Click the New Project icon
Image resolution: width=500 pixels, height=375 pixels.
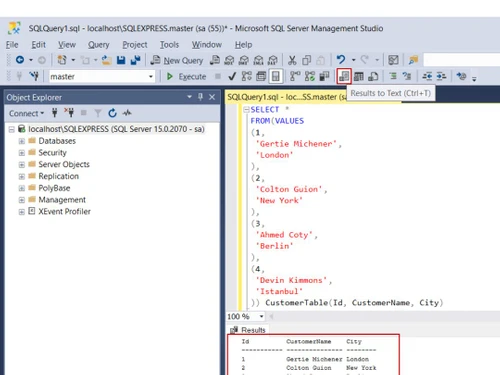62,60
